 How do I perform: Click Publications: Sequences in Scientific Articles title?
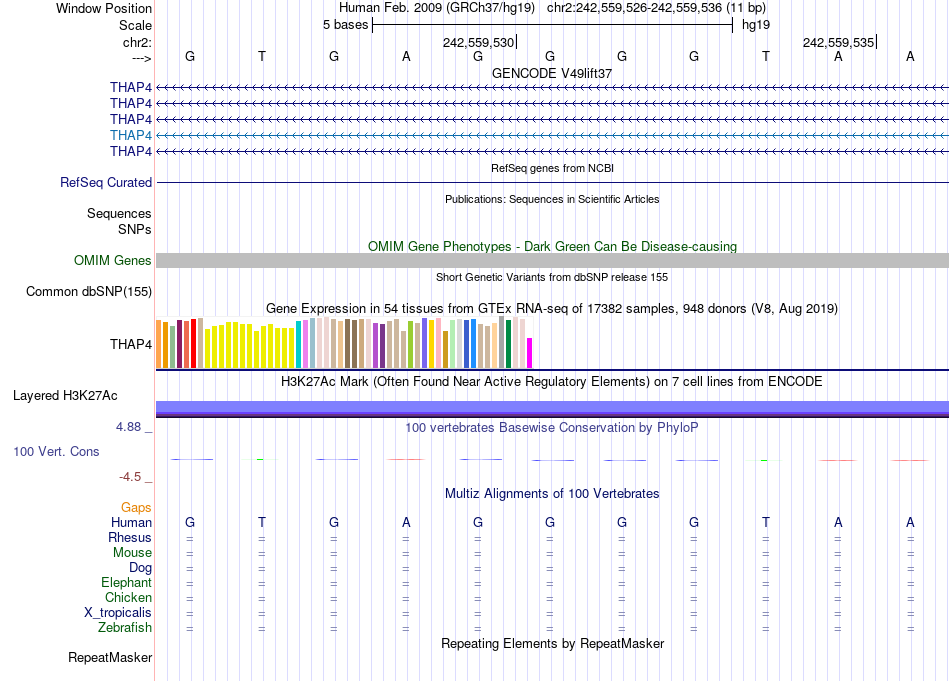coord(552,199)
